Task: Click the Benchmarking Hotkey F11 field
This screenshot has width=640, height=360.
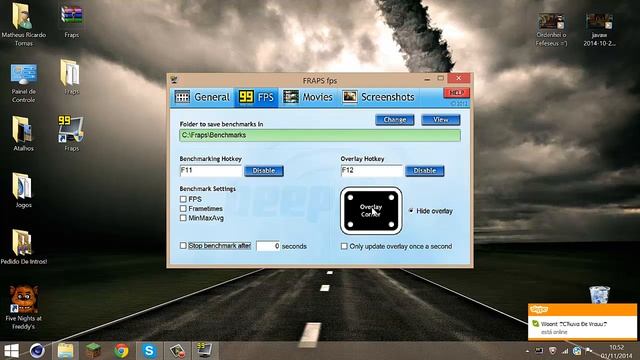Action: (211, 171)
